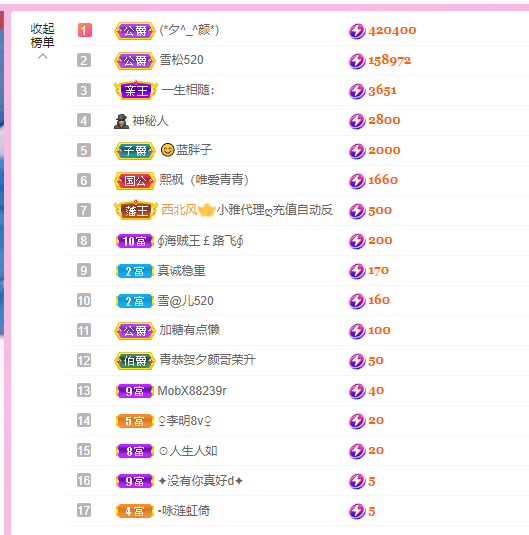Image resolution: width=529 pixels, height=535 pixels.
Task: Click the mysterious person avatar icon
Action: 121,121
